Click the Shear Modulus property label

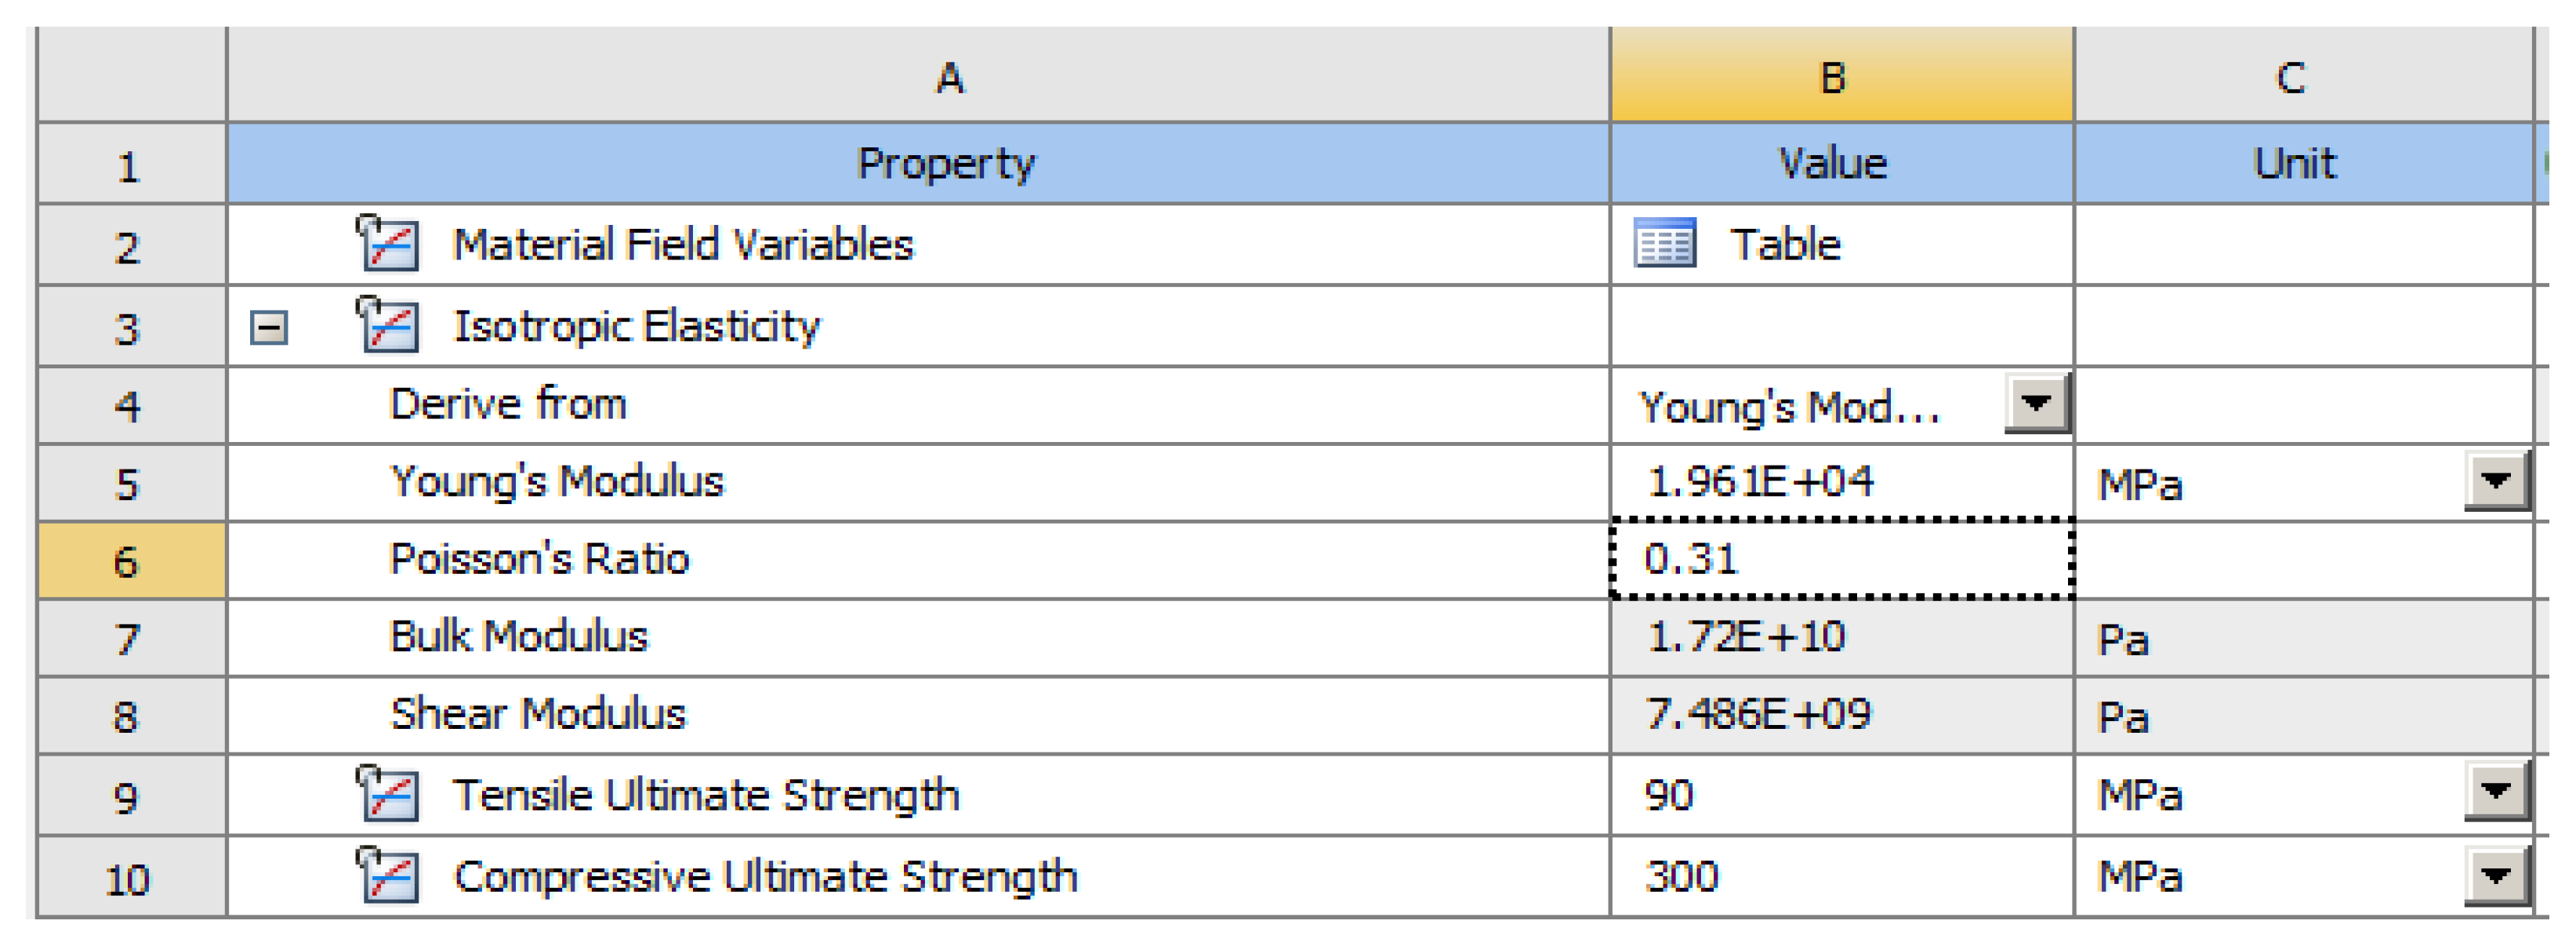pyautogui.click(x=538, y=714)
